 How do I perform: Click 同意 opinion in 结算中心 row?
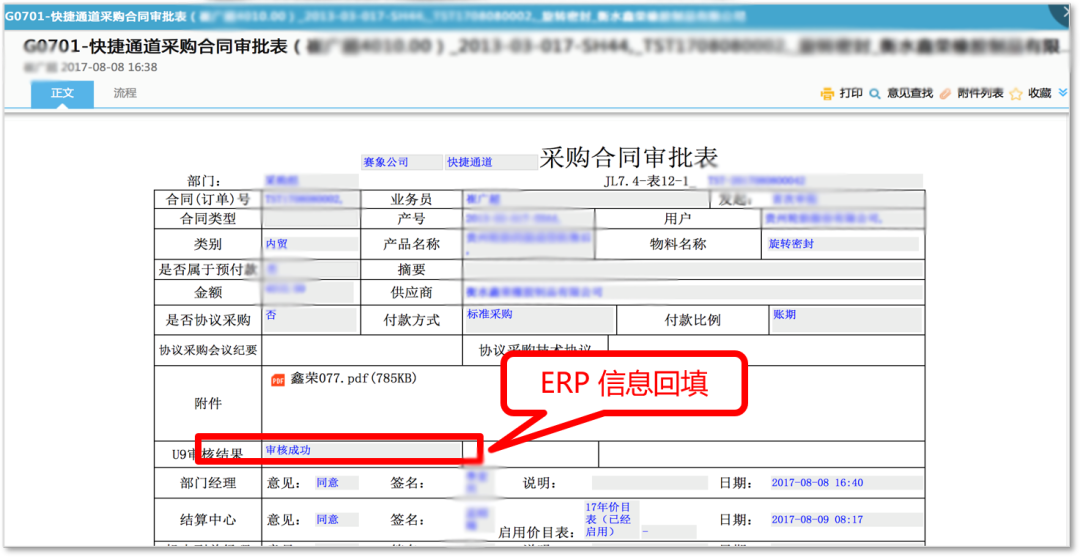point(337,519)
